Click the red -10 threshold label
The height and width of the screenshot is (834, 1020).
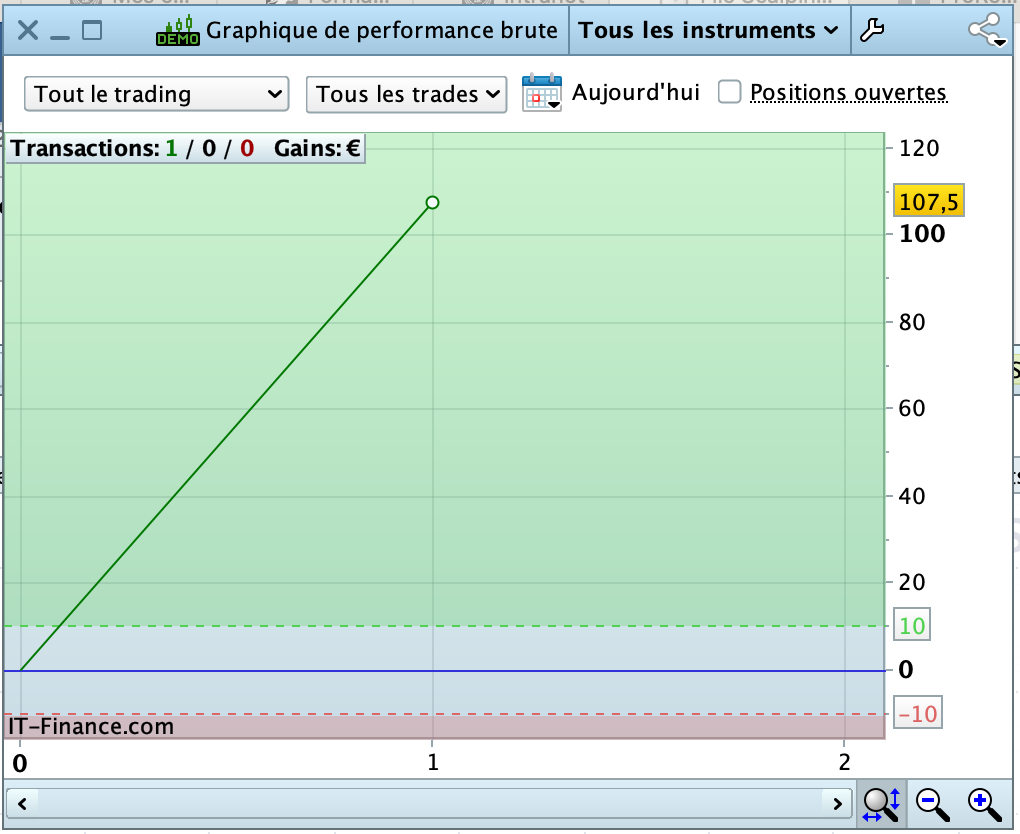[x=918, y=714]
